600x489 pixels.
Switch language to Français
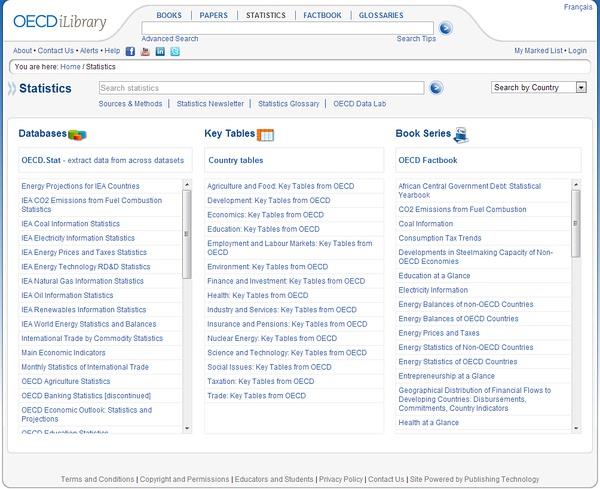click(578, 7)
